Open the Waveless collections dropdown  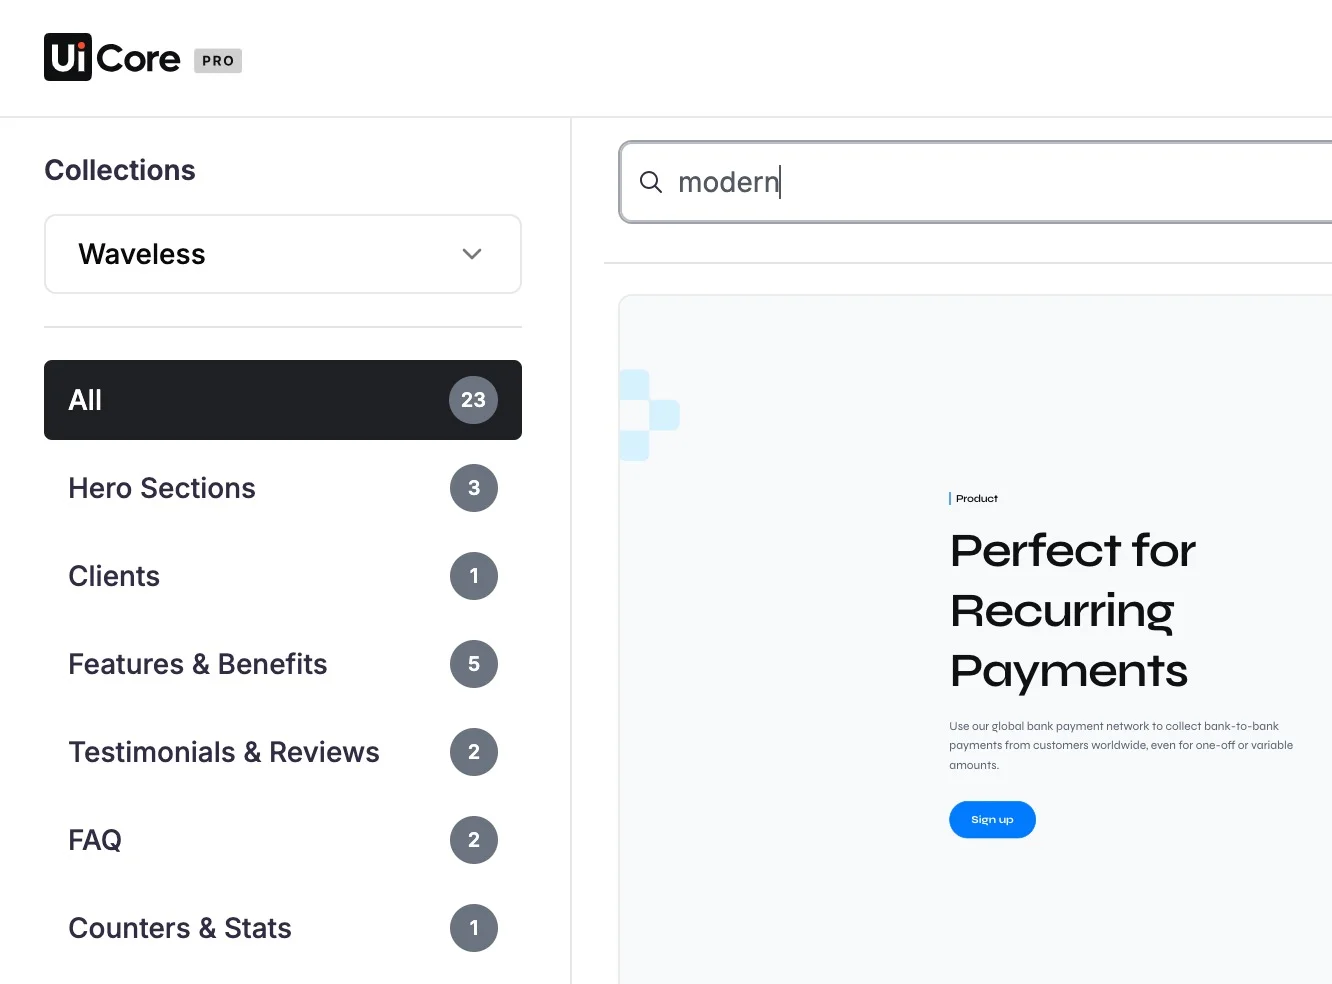(283, 254)
